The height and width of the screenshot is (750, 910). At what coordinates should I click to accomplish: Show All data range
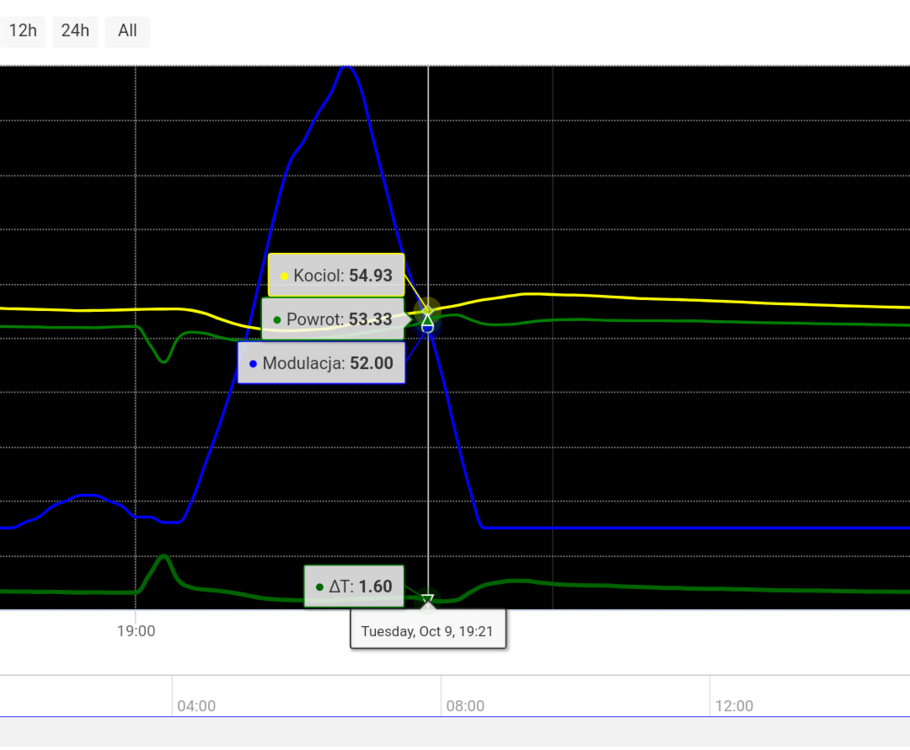127,31
